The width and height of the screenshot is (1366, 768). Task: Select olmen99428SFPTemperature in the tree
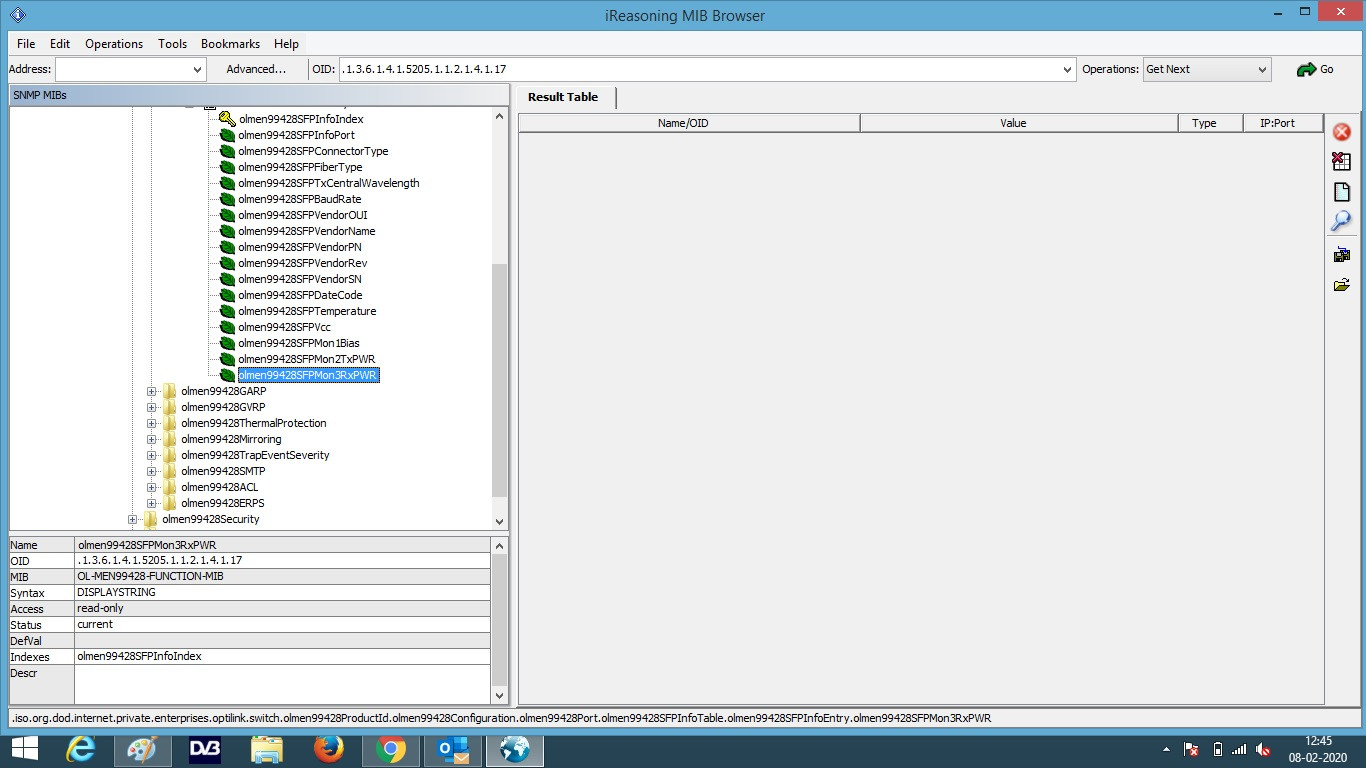point(307,311)
